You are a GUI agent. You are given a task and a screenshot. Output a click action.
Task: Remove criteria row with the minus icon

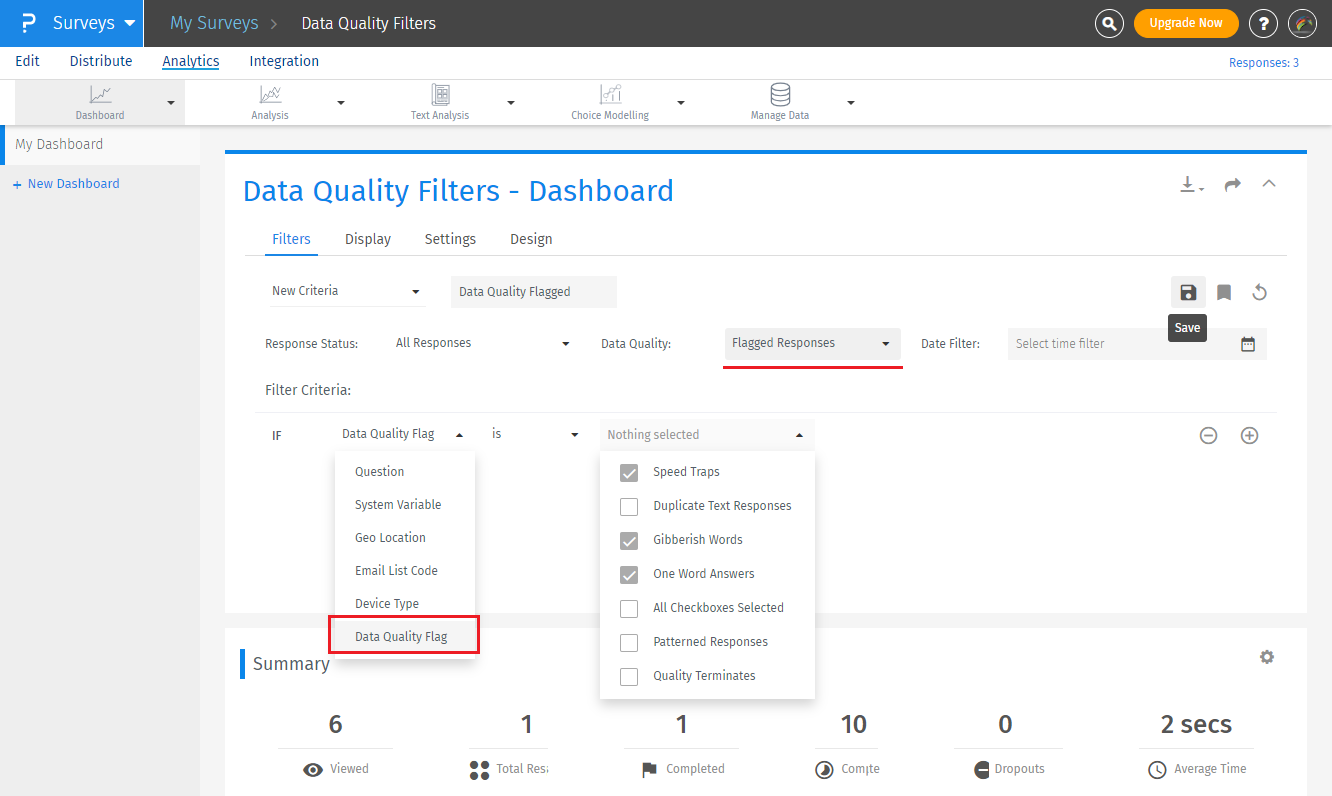1208,435
